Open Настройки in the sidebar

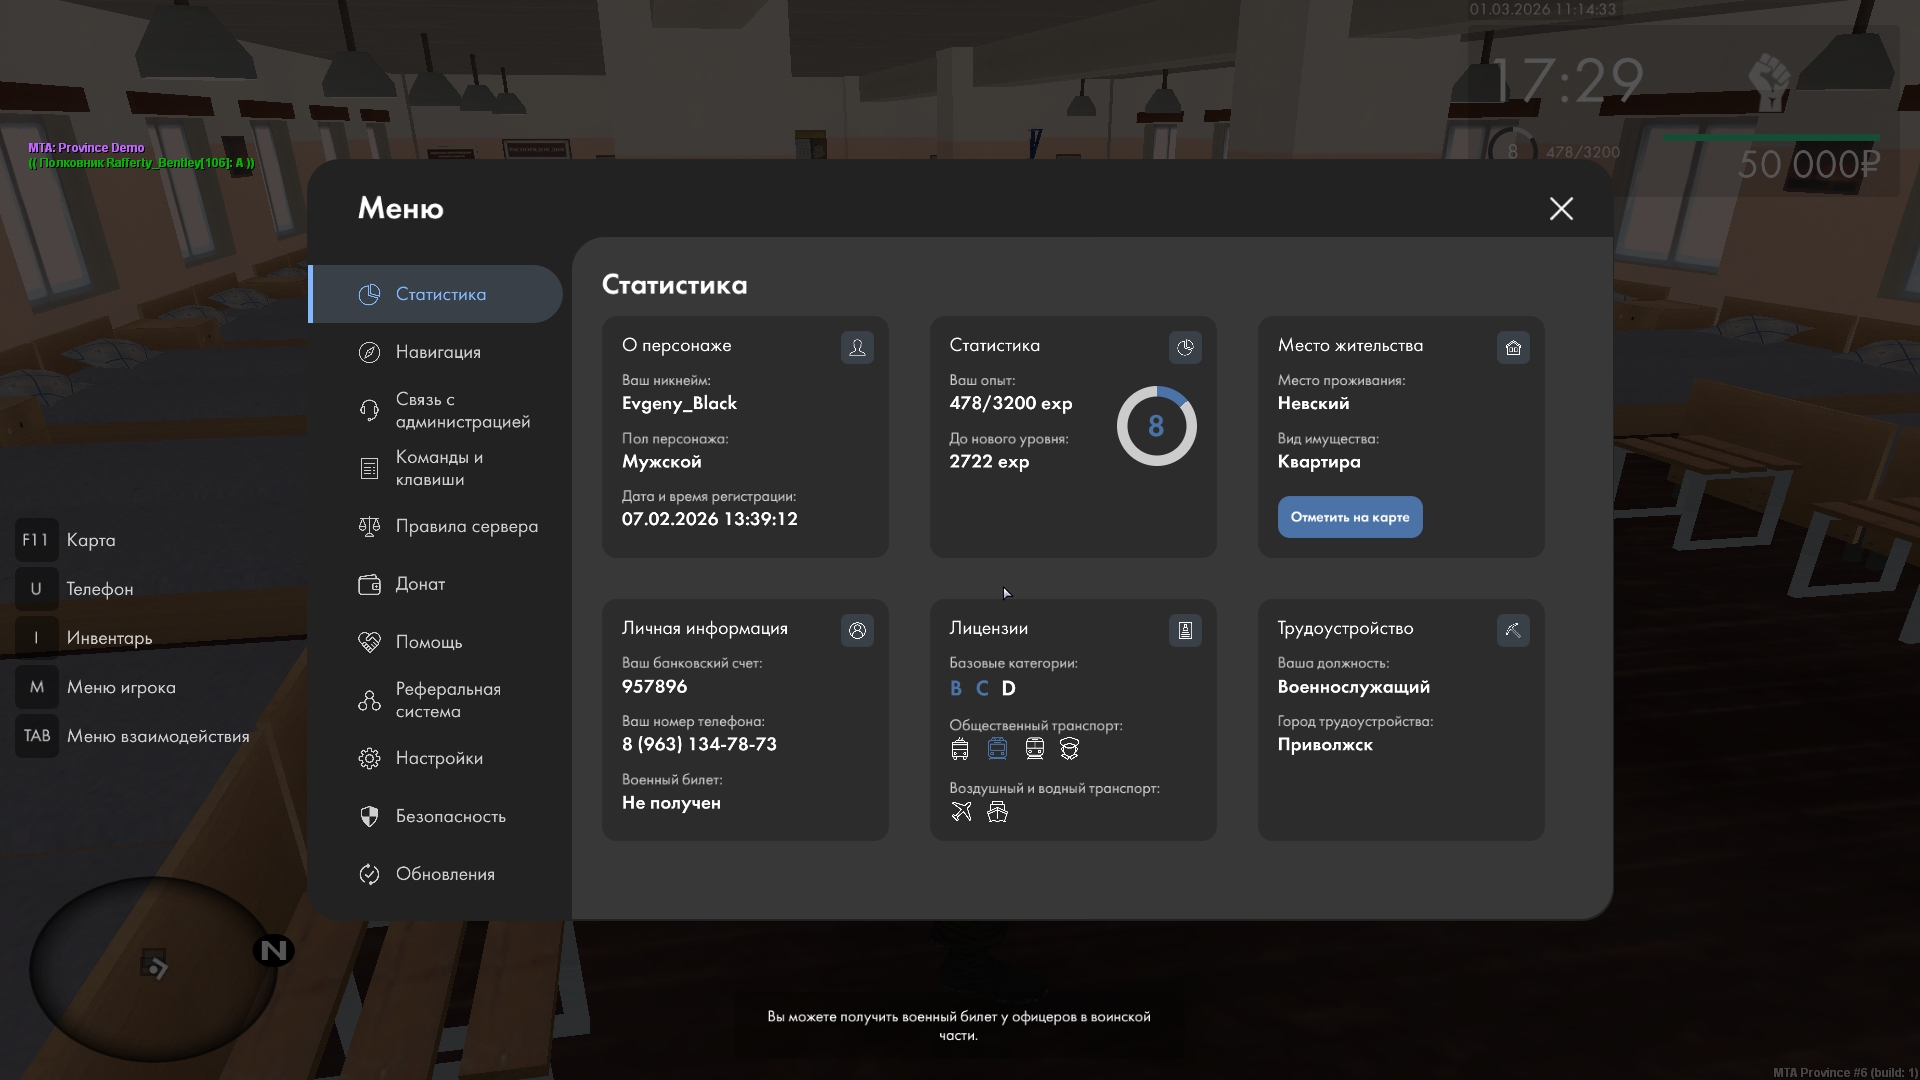(438, 758)
